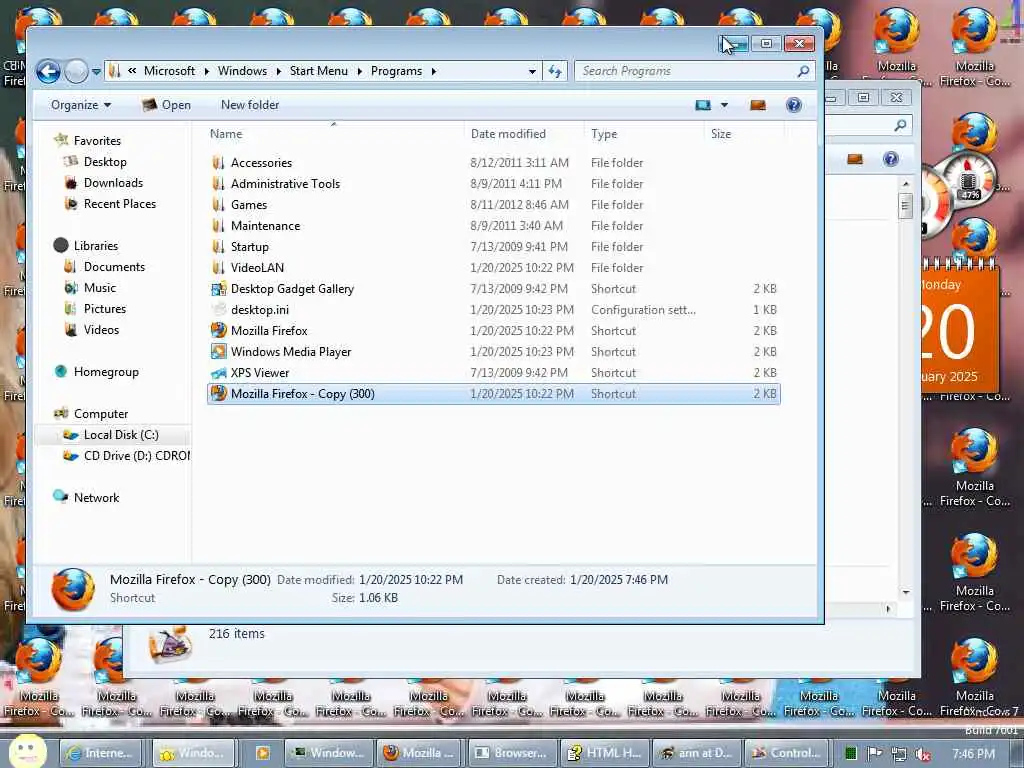Select the Windows Media Player shortcut icon

coord(219,351)
